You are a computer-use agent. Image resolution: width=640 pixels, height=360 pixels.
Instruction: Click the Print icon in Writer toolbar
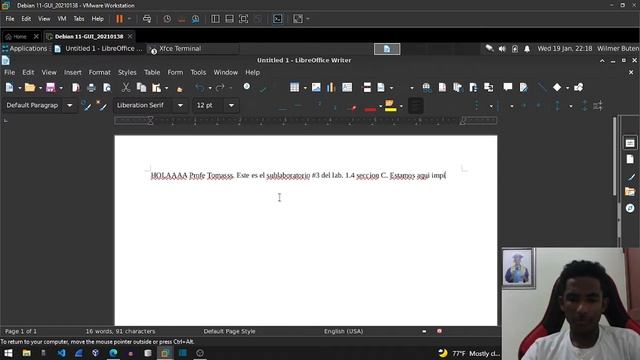[91, 87]
